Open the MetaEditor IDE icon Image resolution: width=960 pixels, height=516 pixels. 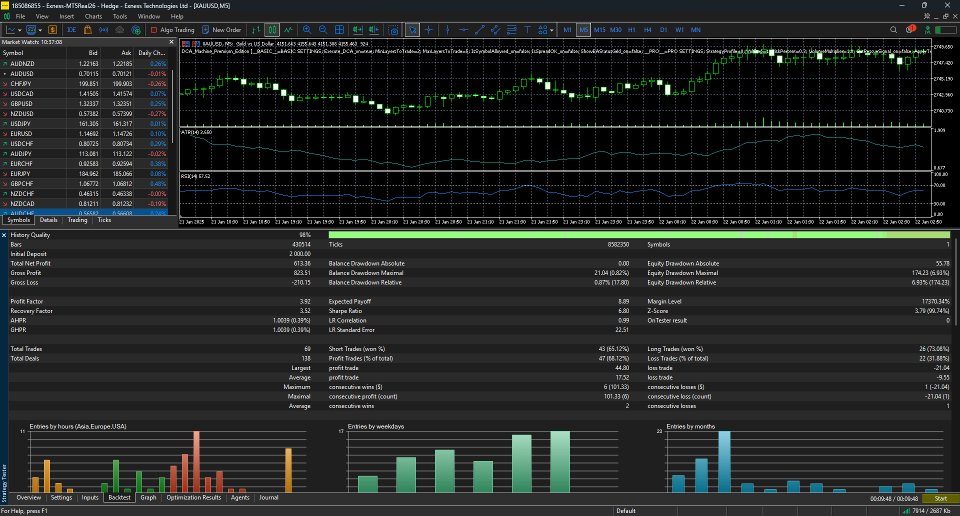pyautogui.click(x=72, y=29)
